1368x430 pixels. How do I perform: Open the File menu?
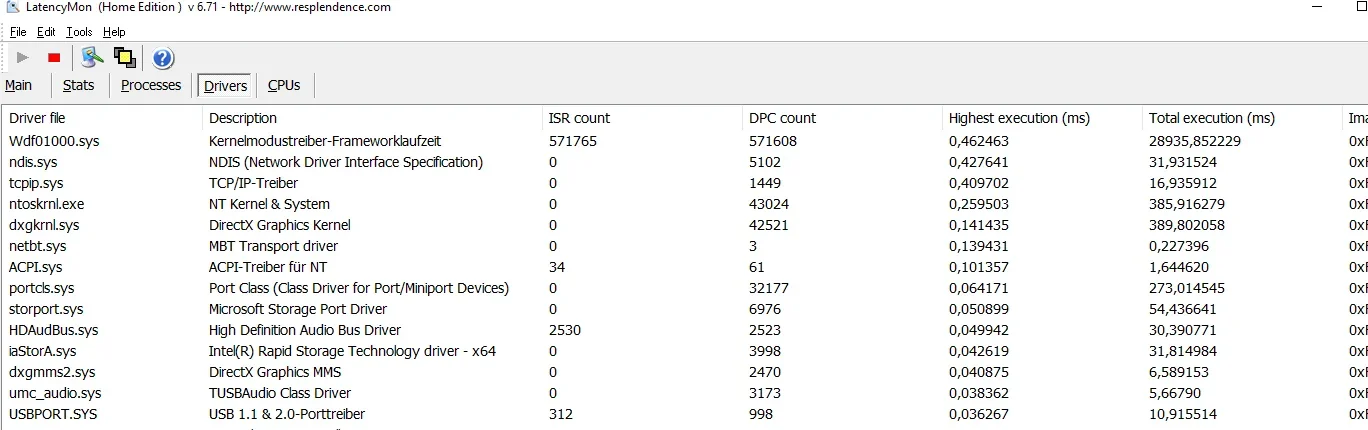pyautogui.click(x=18, y=32)
